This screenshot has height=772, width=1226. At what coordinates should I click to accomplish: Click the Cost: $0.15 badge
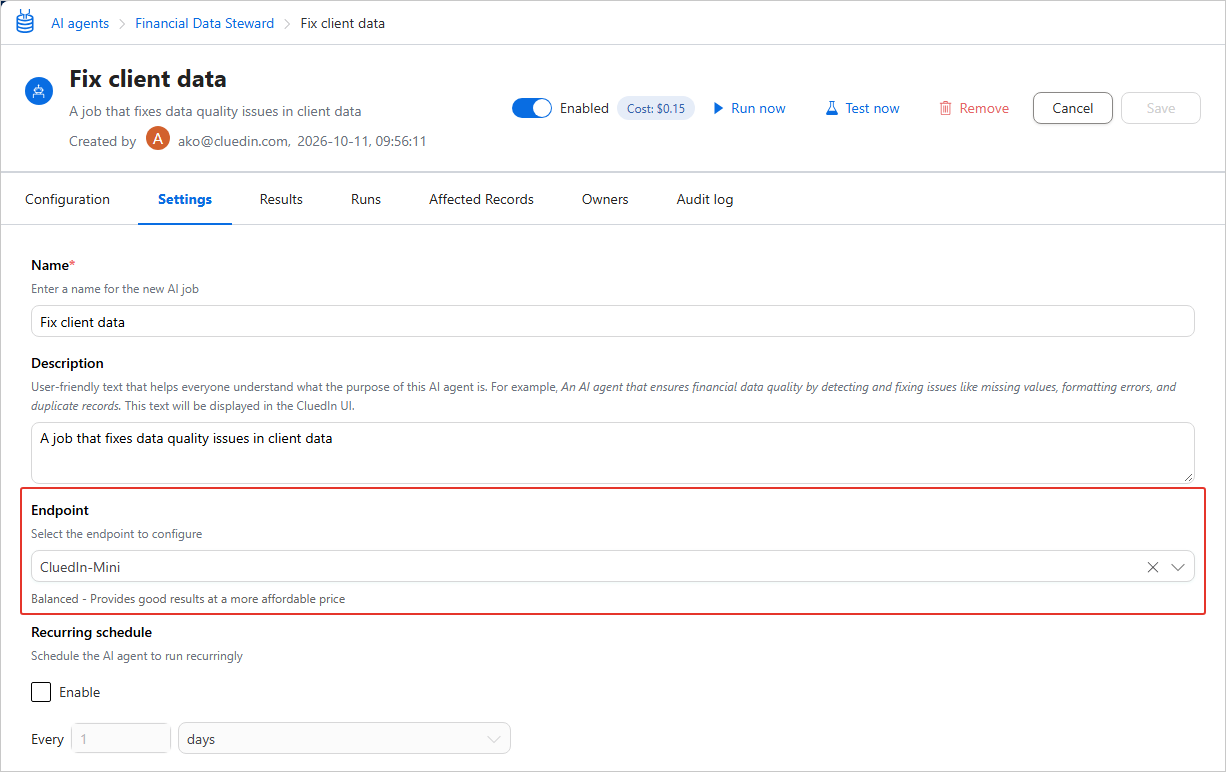pyautogui.click(x=656, y=108)
